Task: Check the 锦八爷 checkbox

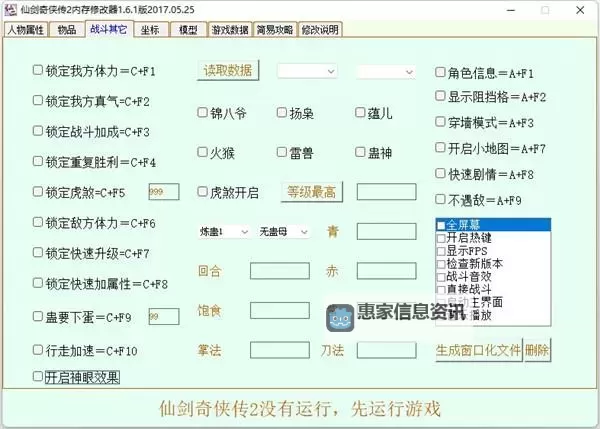Action: point(202,113)
